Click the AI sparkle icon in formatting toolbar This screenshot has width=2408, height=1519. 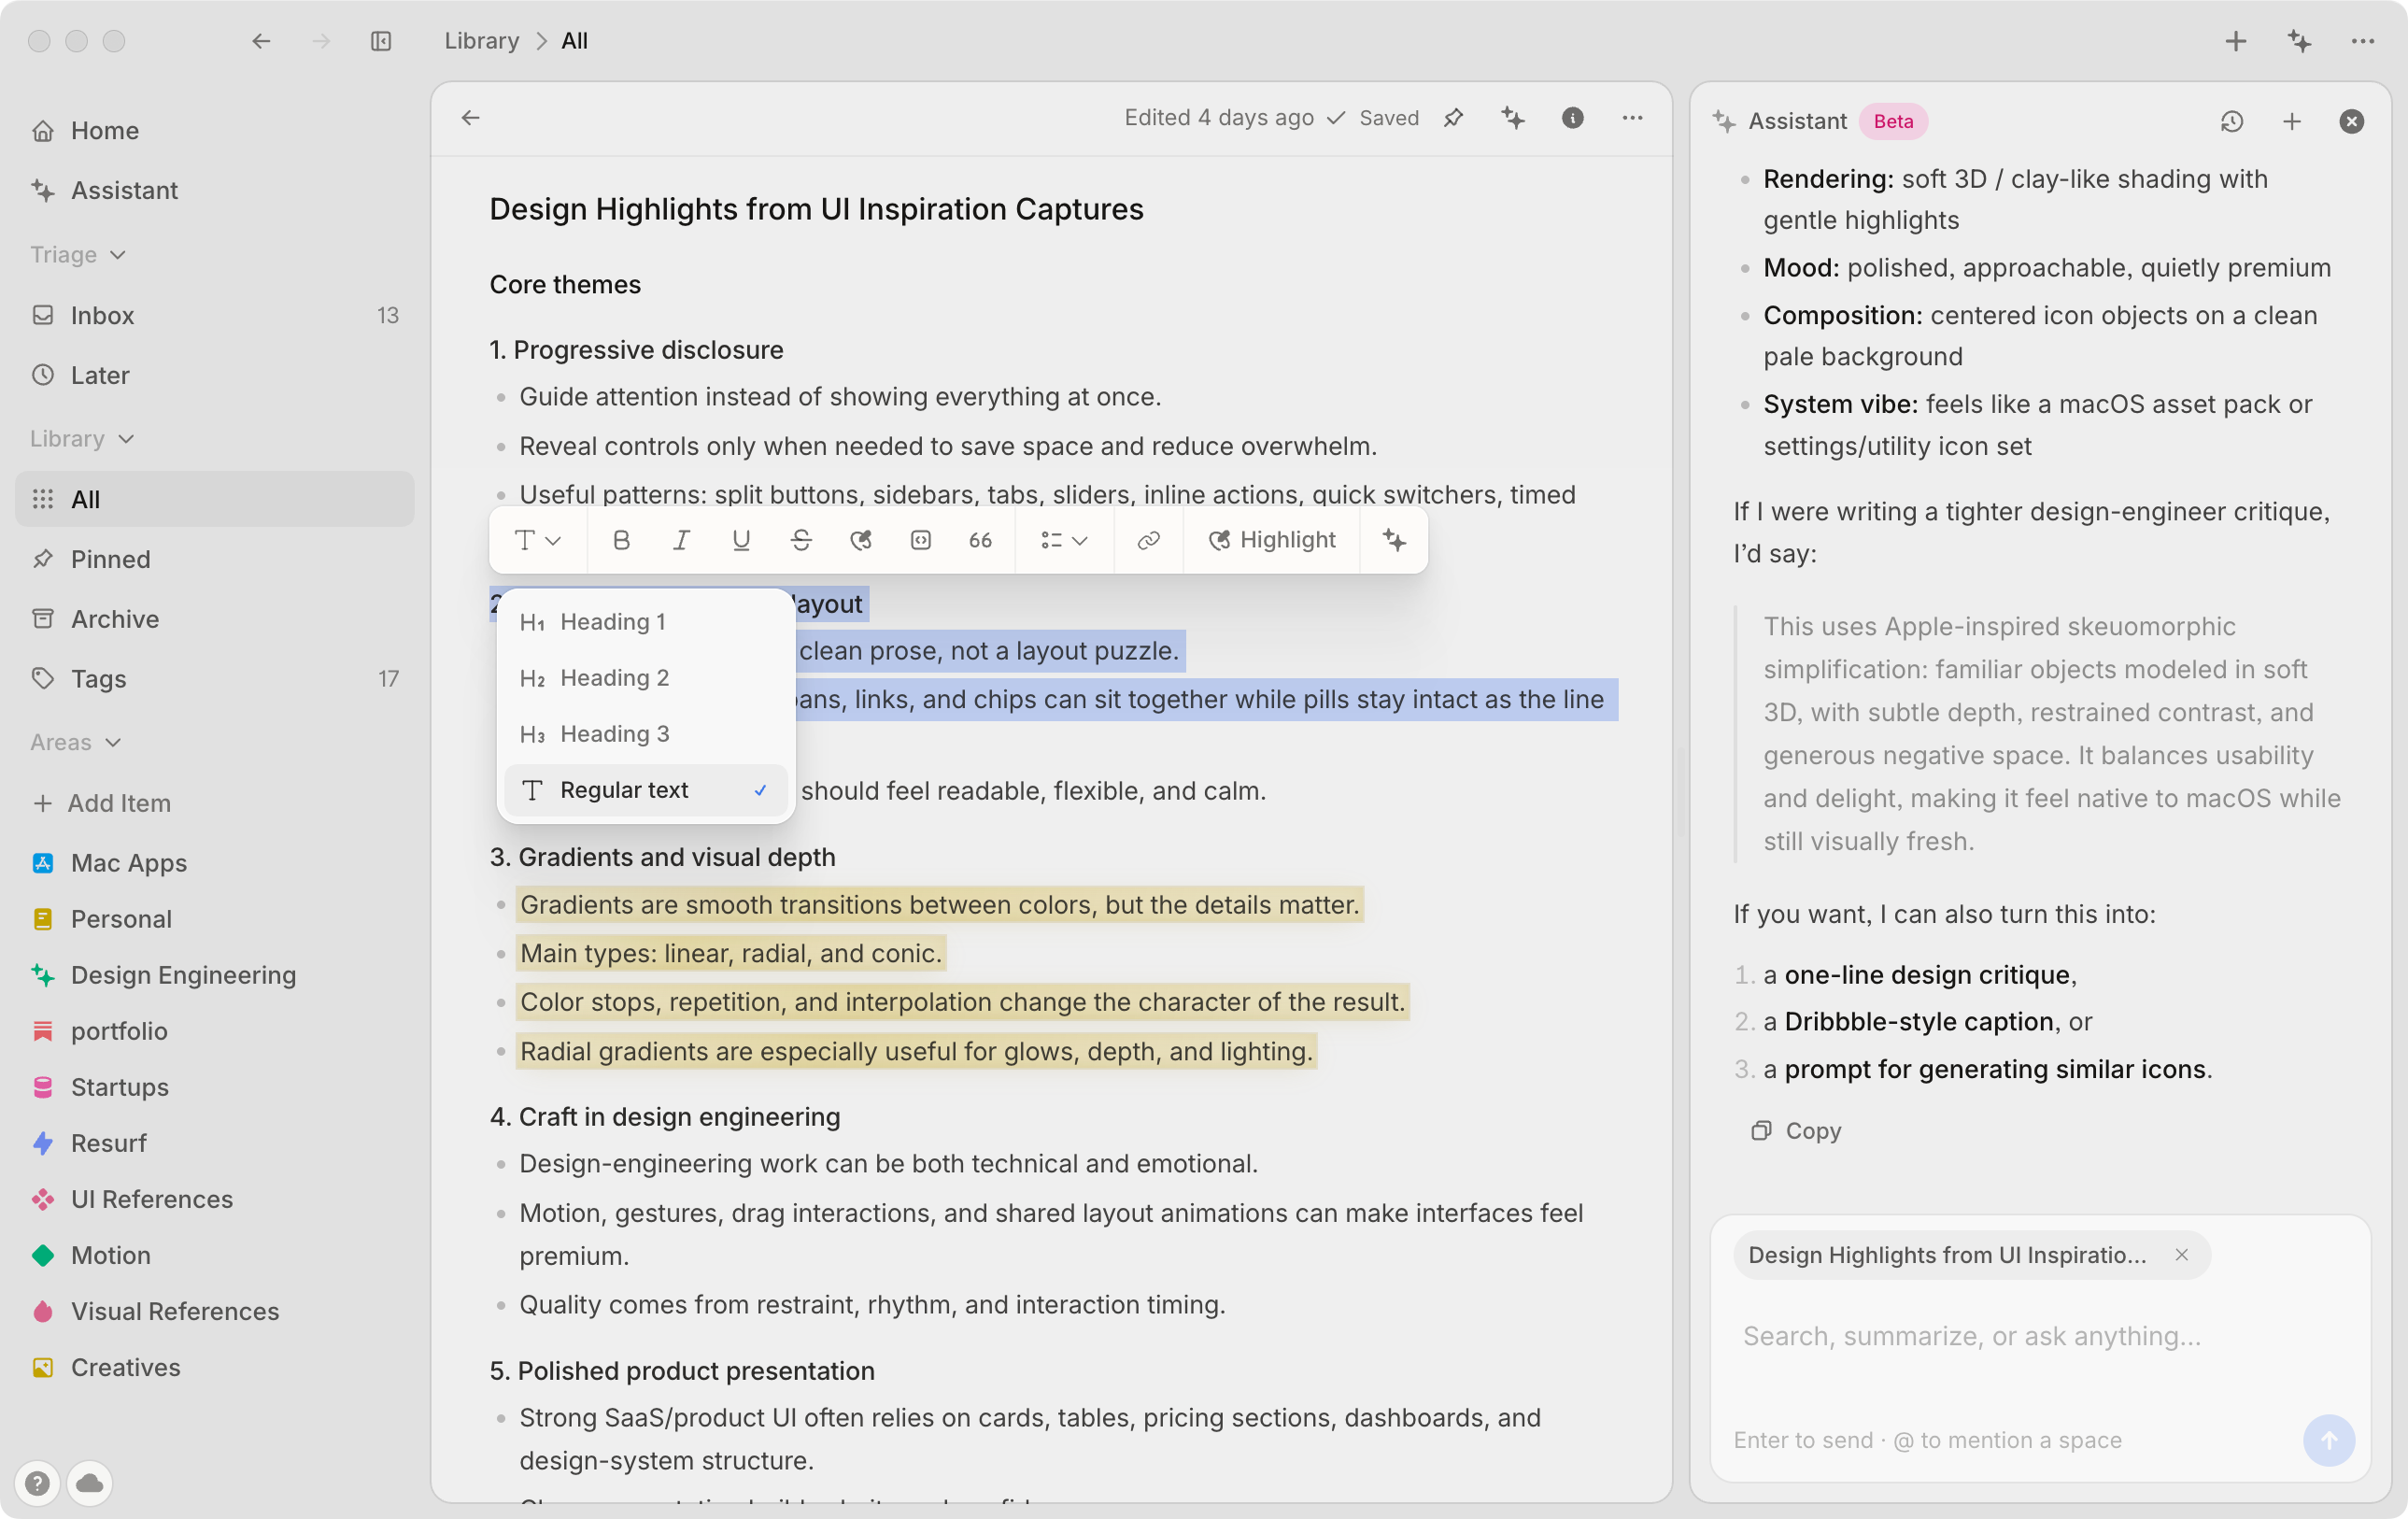1394,540
